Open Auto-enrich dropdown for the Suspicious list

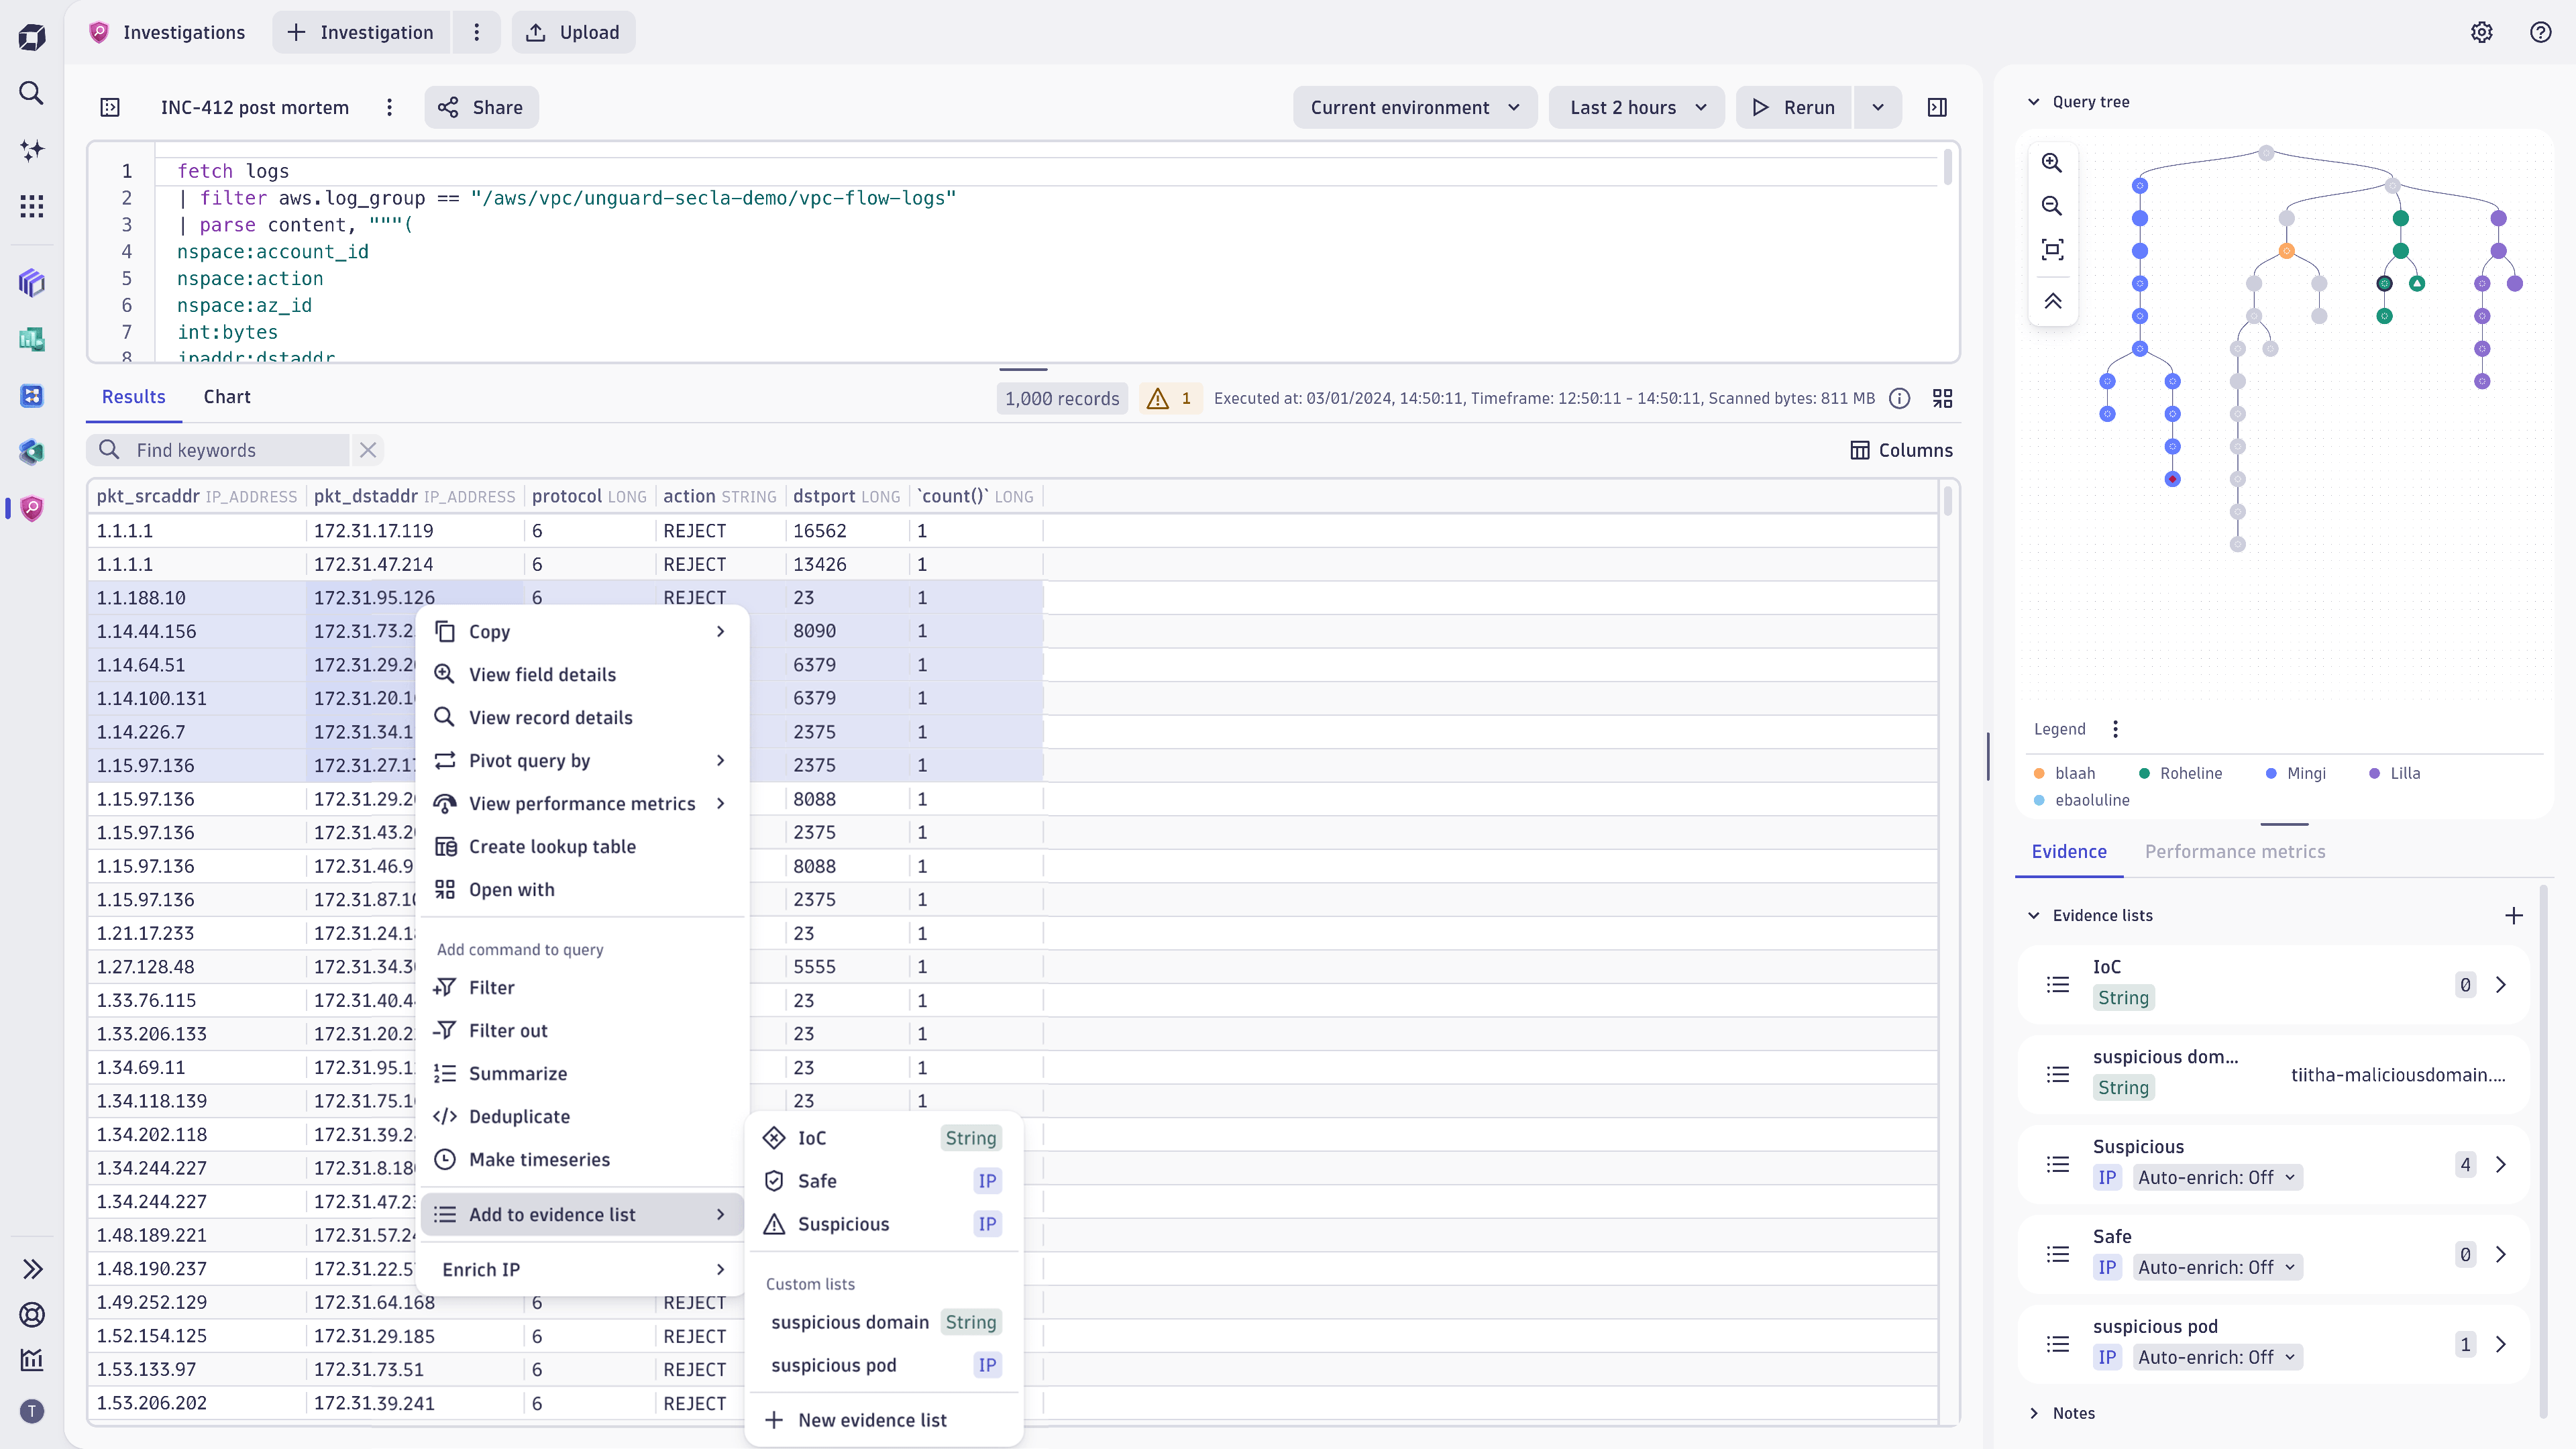click(x=2218, y=1177)
